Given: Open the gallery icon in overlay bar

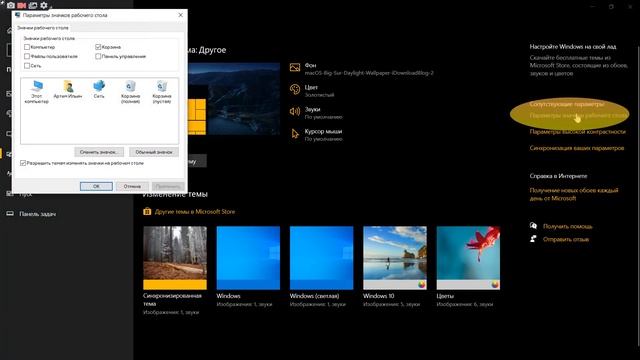Looking at the screenshot, I should coord(33,5).
